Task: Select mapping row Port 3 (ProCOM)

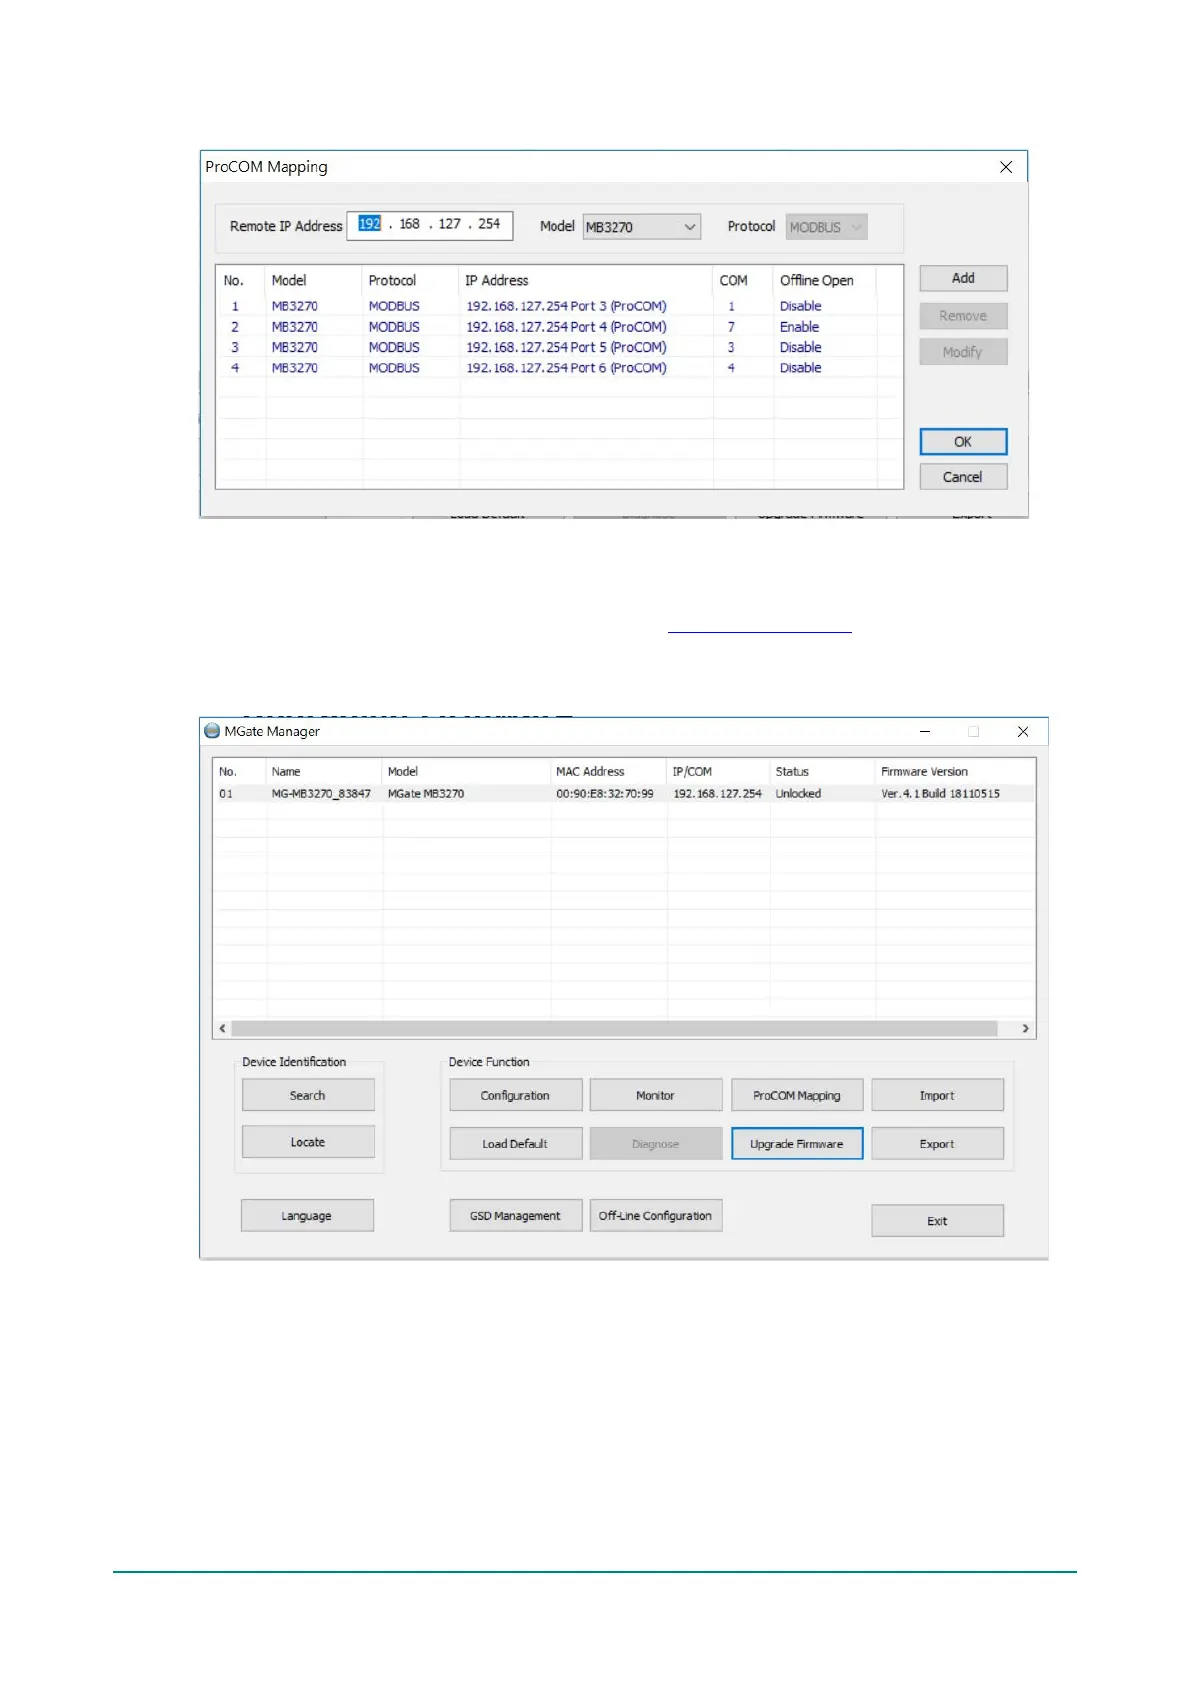Action: (559, 306)
